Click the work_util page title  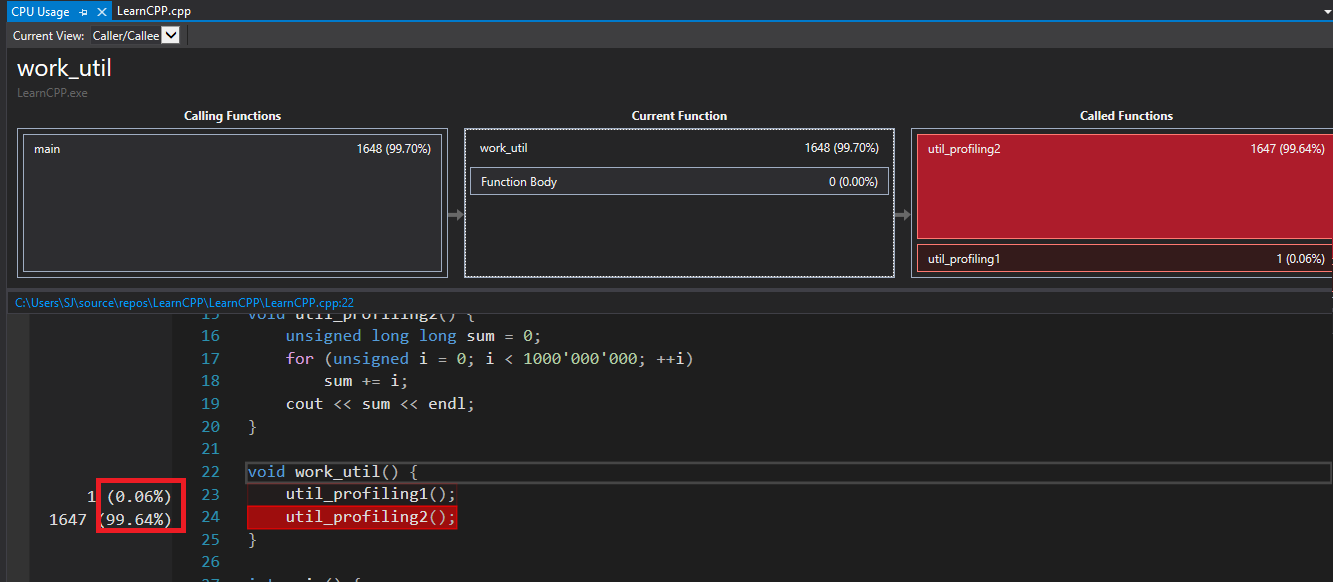point(64,68)
